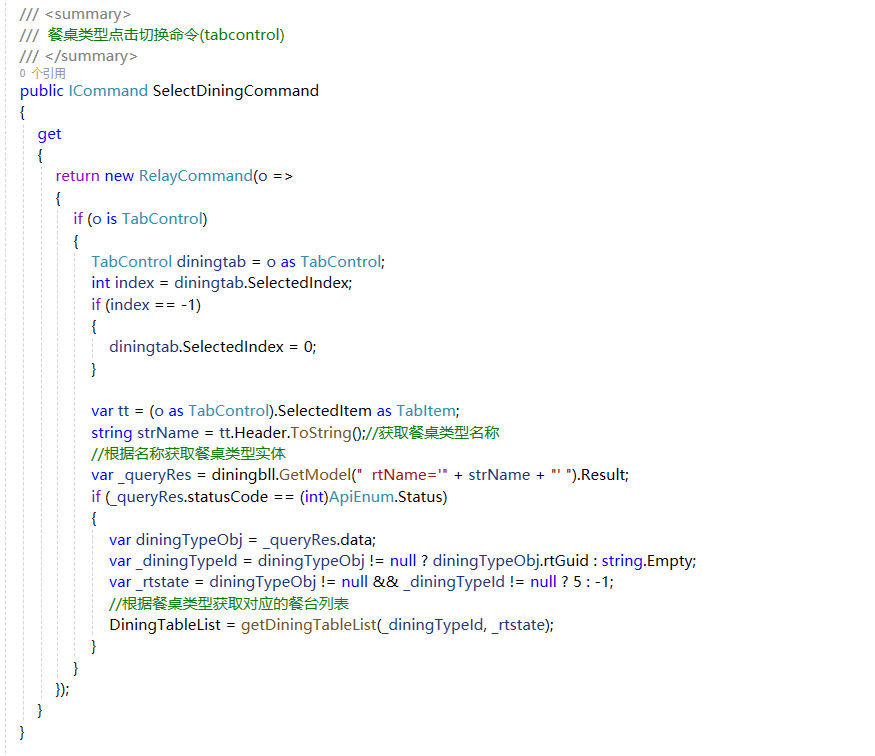This screenshot has width=875, height=756.
Task: Click the 'if (index == -1)' condition
Action: coord(146,305)
